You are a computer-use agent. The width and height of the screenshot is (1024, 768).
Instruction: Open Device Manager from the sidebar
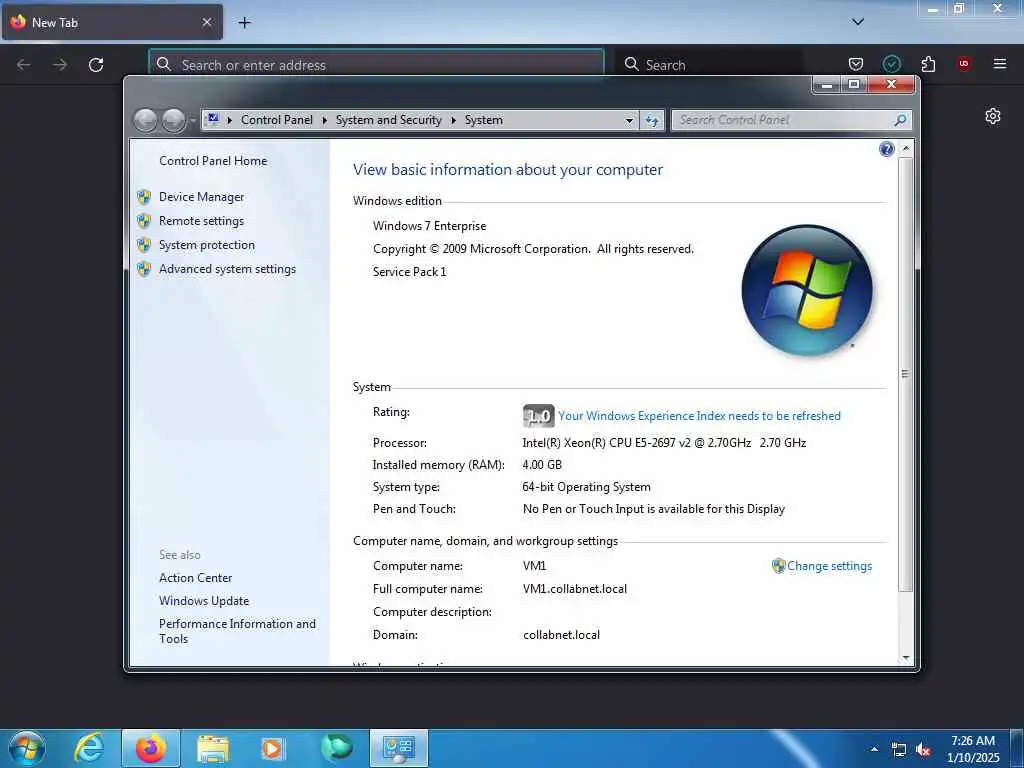tap(201, 197)
